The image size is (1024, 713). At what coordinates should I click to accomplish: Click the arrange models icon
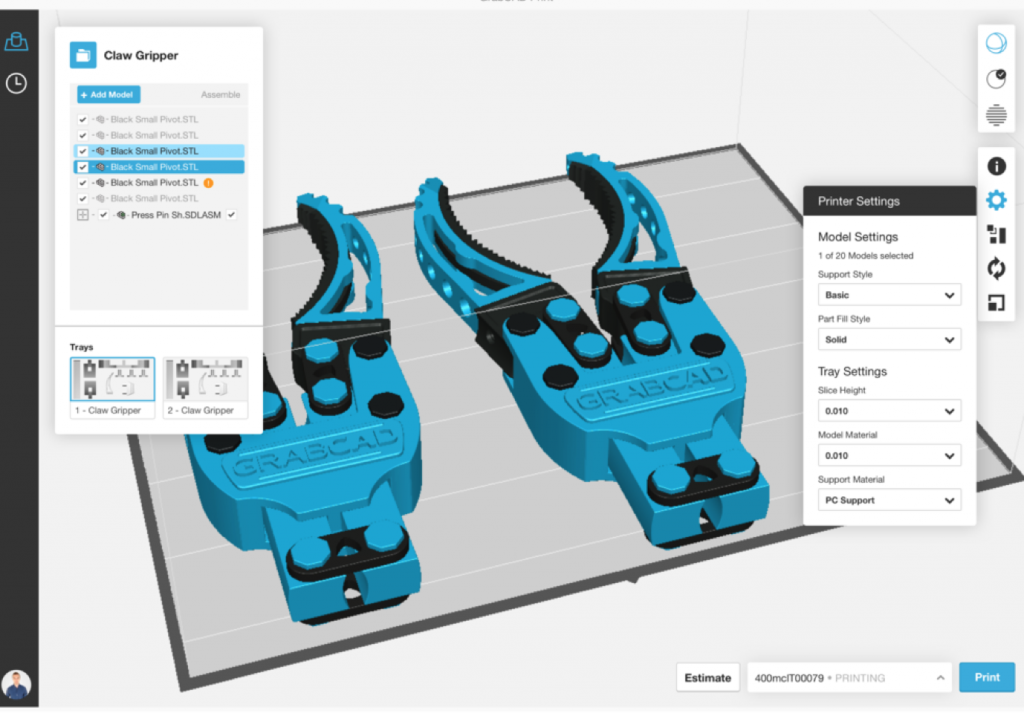point(996,234)
